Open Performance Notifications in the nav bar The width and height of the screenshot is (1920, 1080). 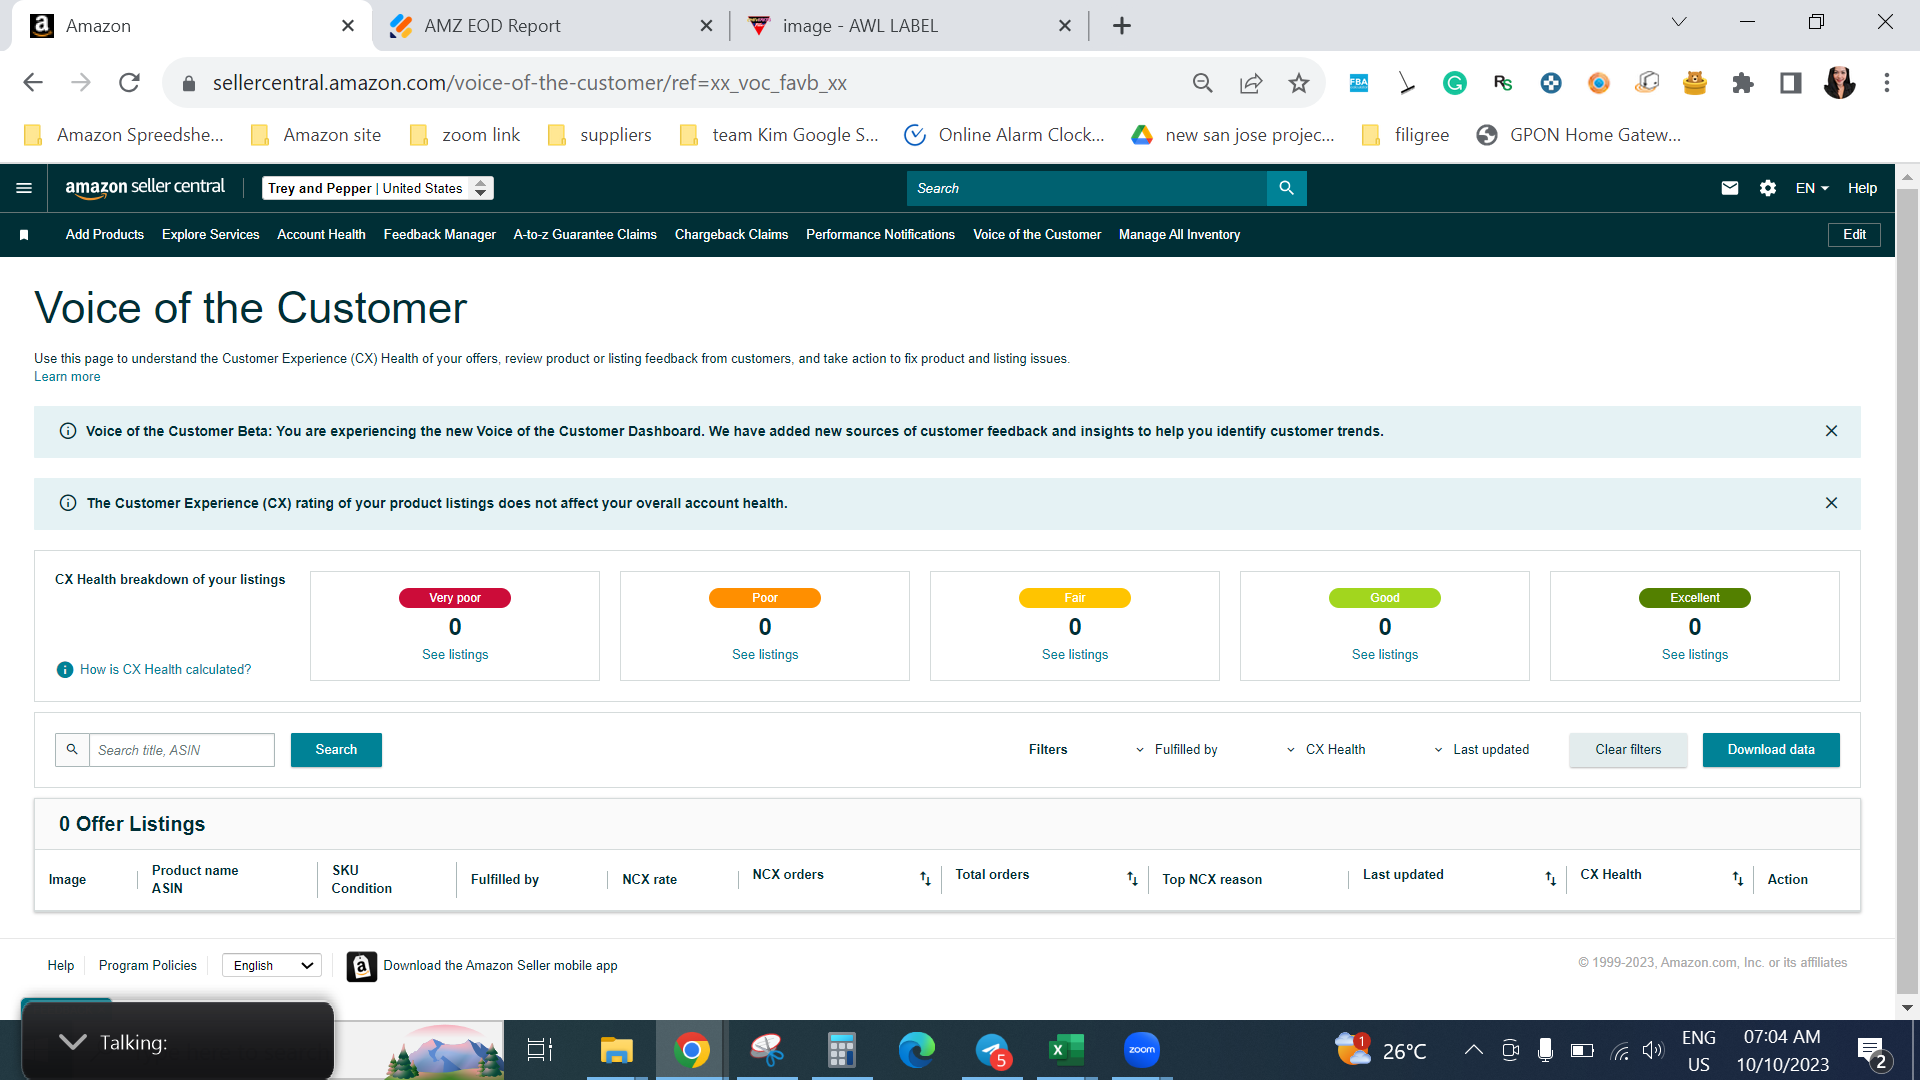(x=880, y=235)
